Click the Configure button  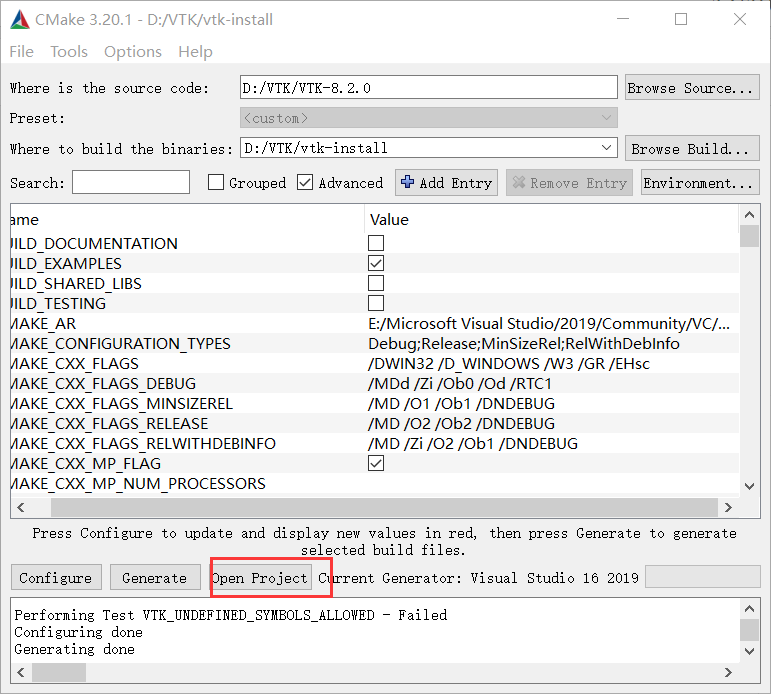56,577
